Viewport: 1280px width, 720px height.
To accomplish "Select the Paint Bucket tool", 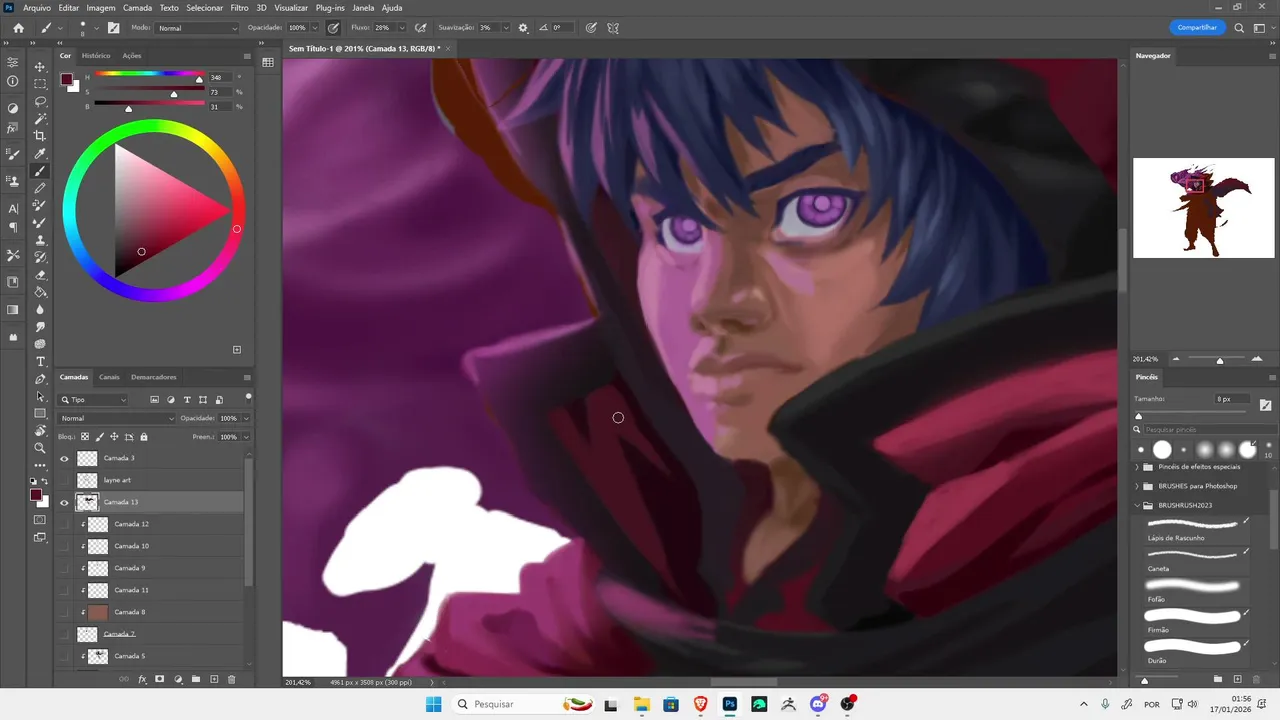I will tap(40, 292).
